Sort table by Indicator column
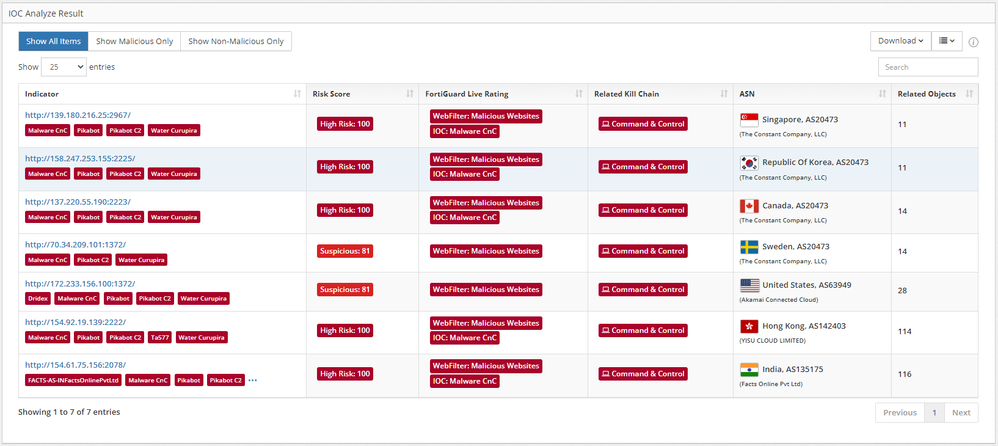Screen dimensions: 998x446 pyautogui.click(x=162, y=94)
